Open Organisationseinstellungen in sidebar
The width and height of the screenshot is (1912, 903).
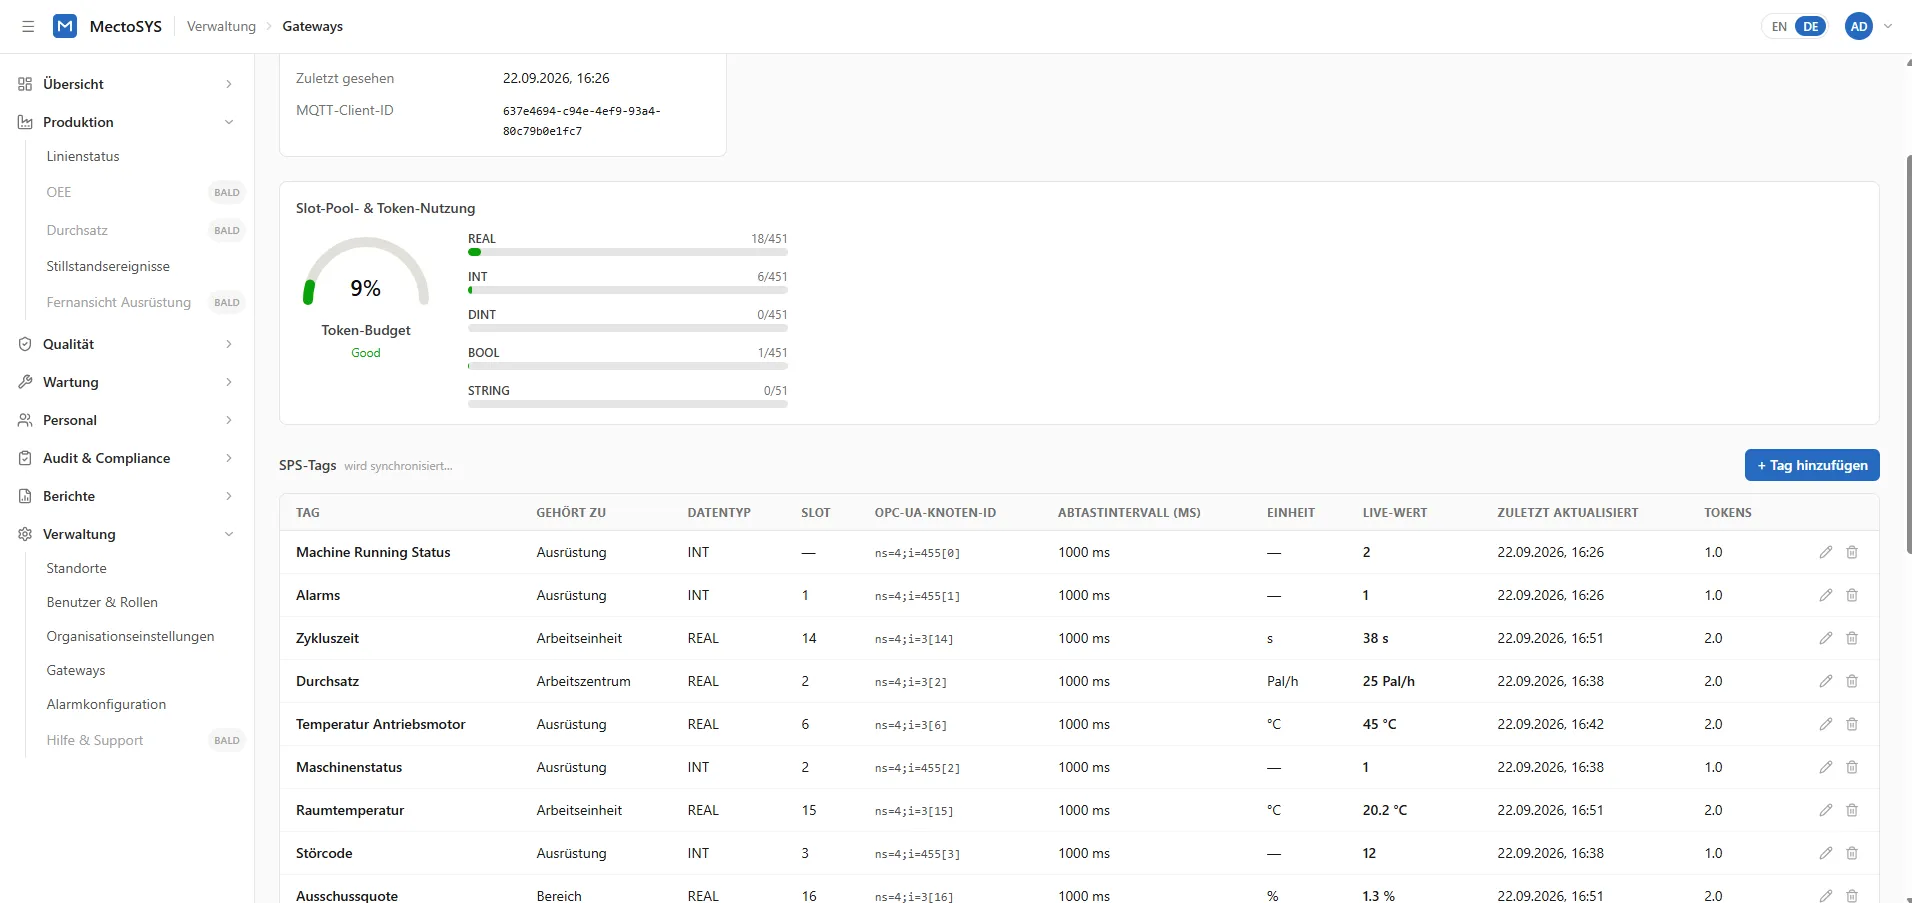[x=130, y=636]
